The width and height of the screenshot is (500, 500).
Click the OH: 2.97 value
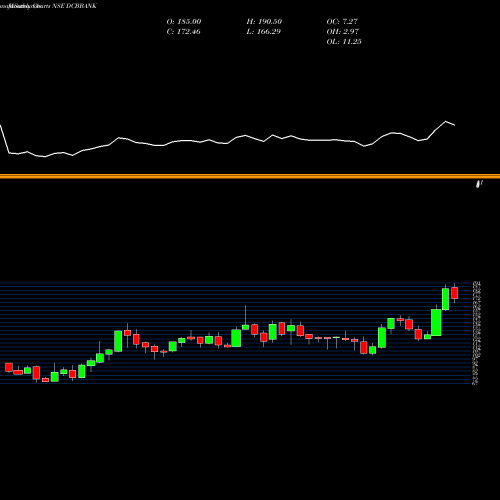[342, 32]
